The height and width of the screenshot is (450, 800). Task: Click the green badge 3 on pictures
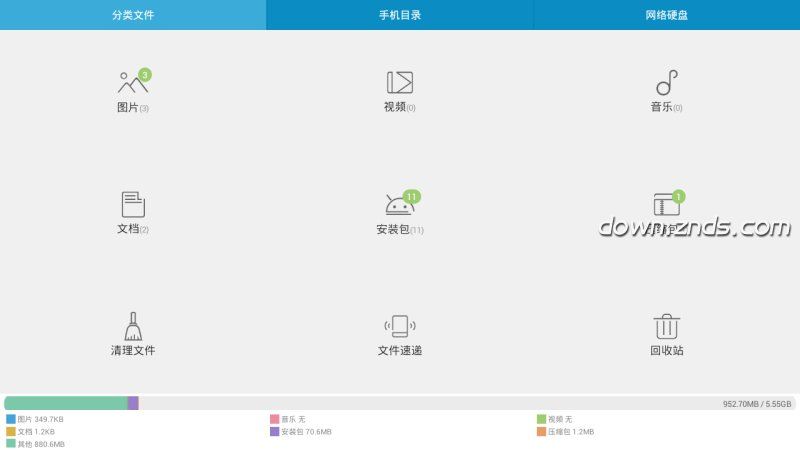pos(145,75)
